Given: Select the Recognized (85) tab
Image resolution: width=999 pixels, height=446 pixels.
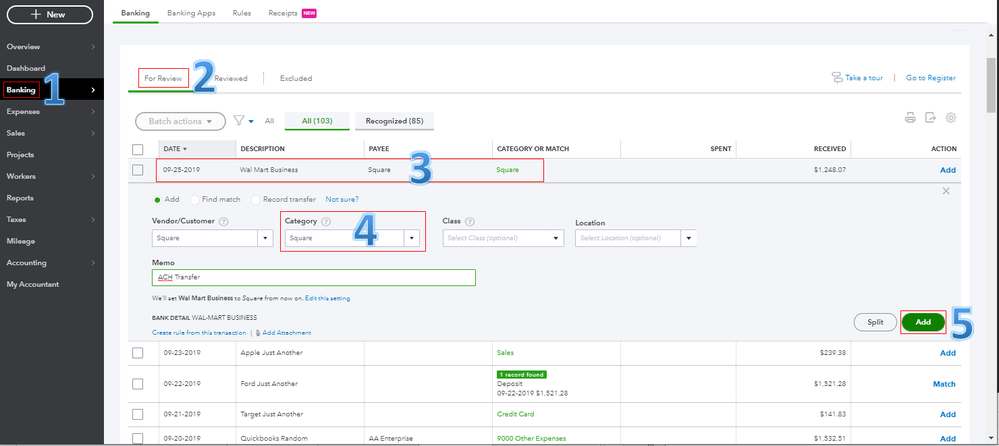Looking at the screenshot, I should pos(394,120).
